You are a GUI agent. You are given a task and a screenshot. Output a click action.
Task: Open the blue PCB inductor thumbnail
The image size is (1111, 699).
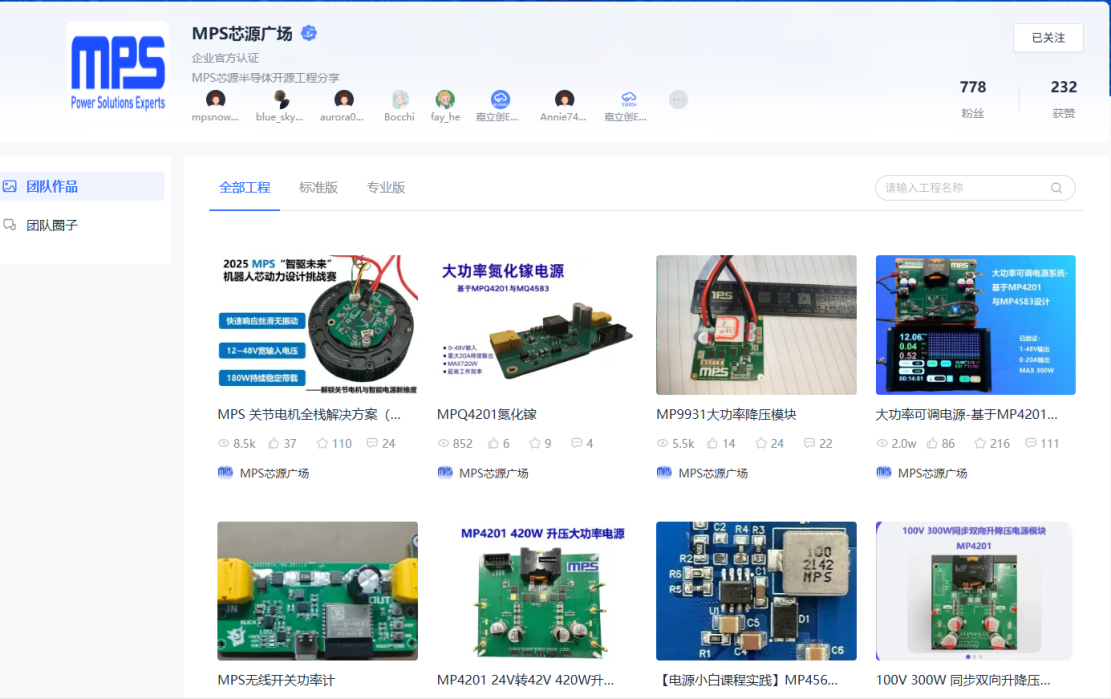click(x=756, y=591)
